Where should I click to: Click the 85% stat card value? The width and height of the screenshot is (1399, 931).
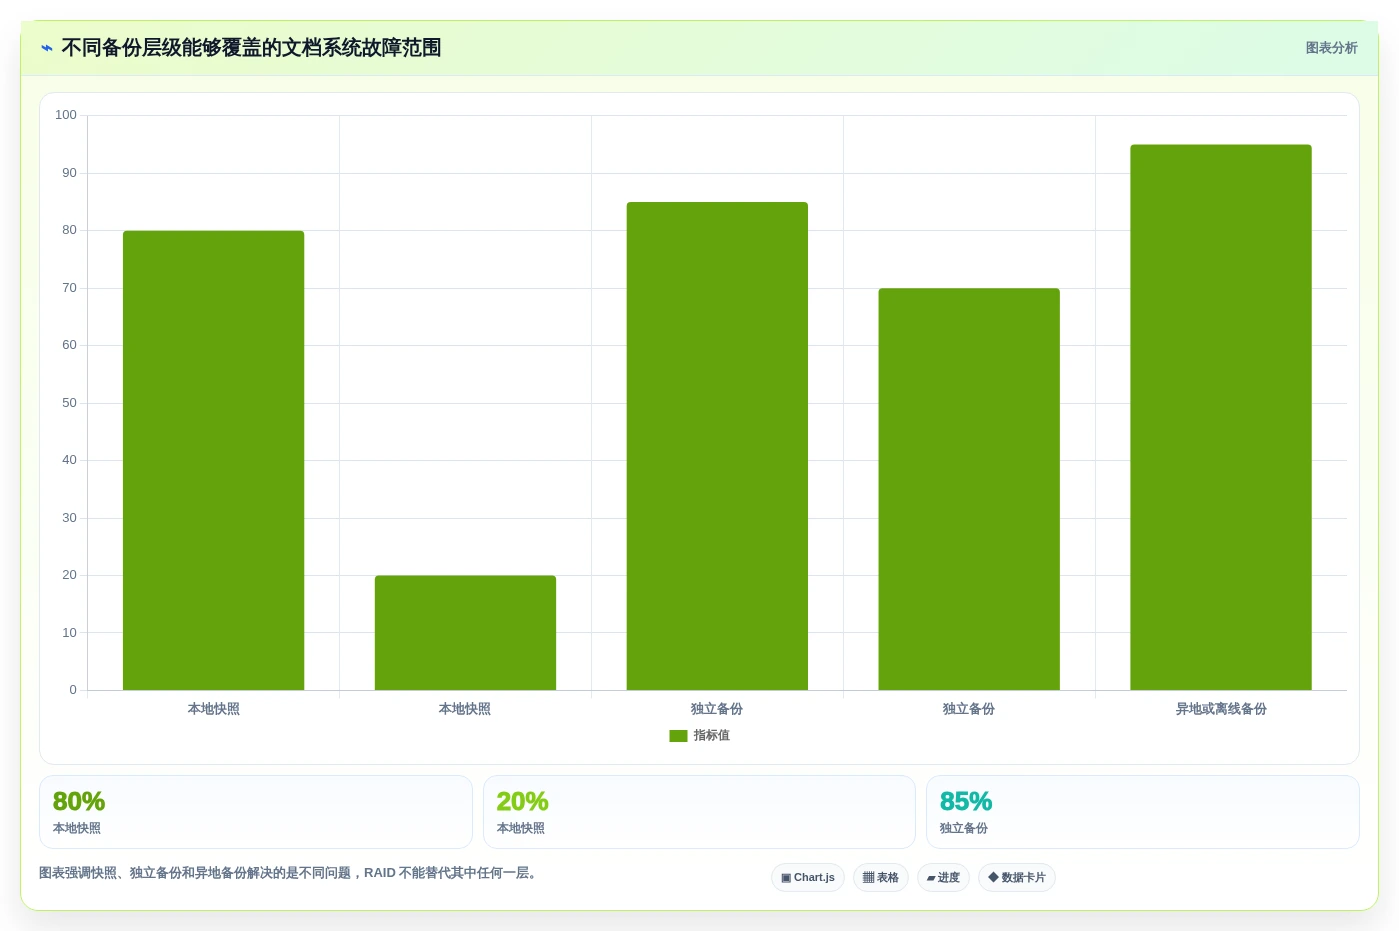[966, 802]
